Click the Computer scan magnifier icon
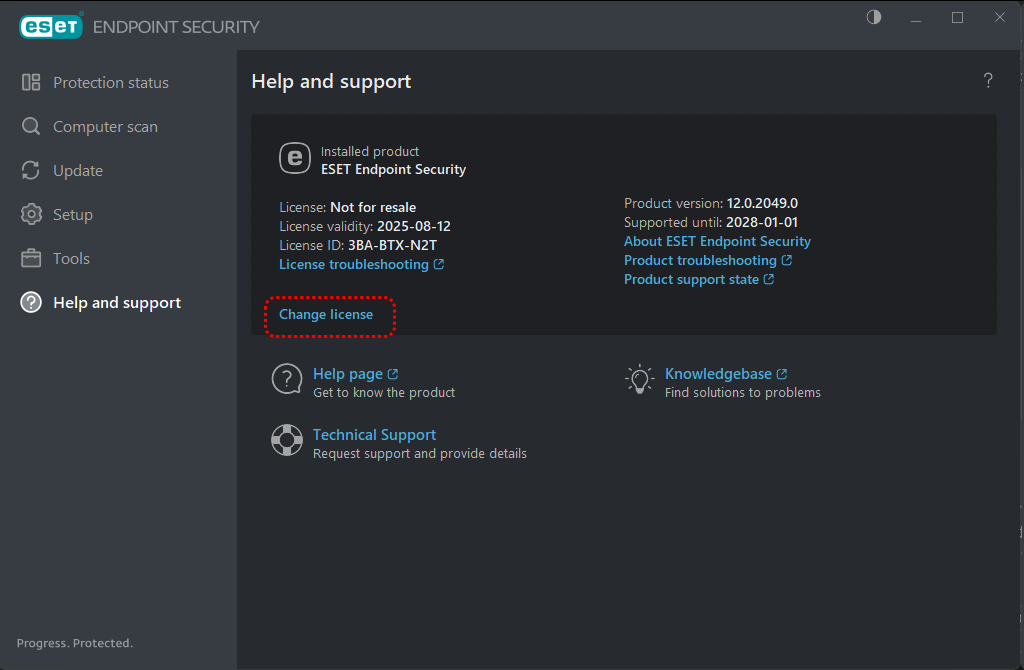The width and height of the screenshot is (1024, 670). coord(31,127)
